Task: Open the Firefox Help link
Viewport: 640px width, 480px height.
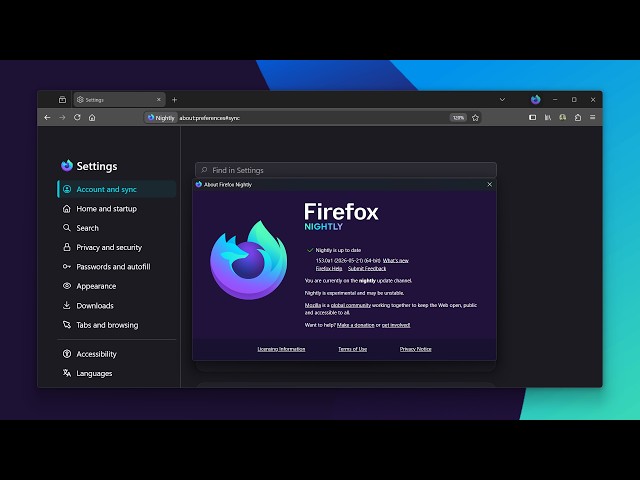Action: pos(329,269)
